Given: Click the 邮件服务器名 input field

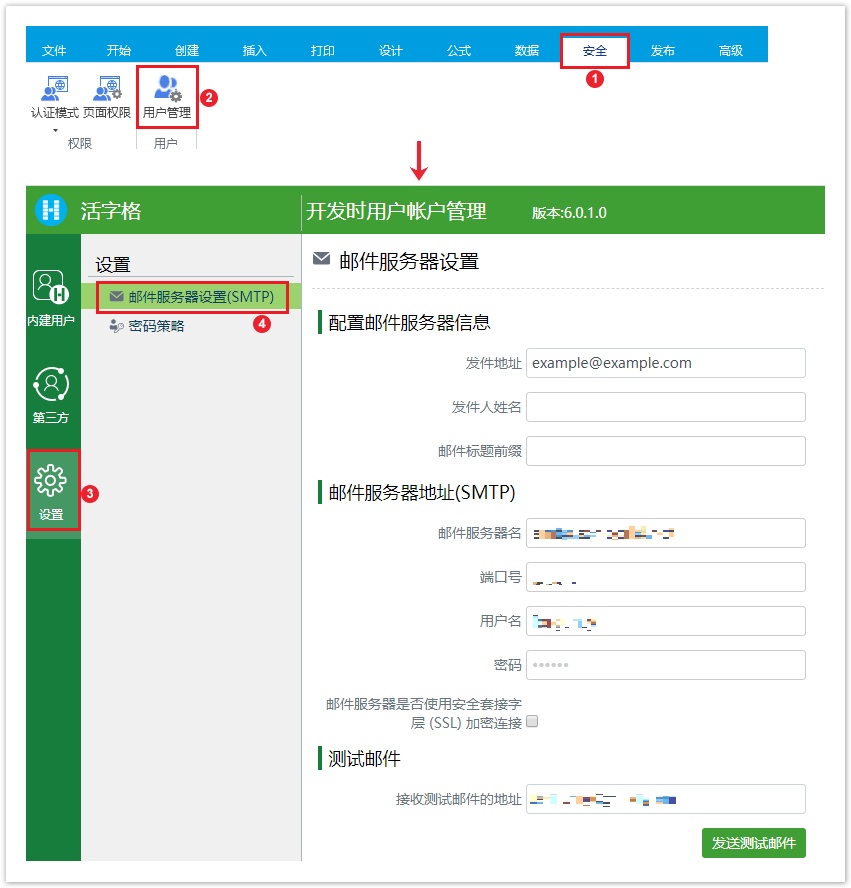Looking at the screenshot, I should point(666,533).
